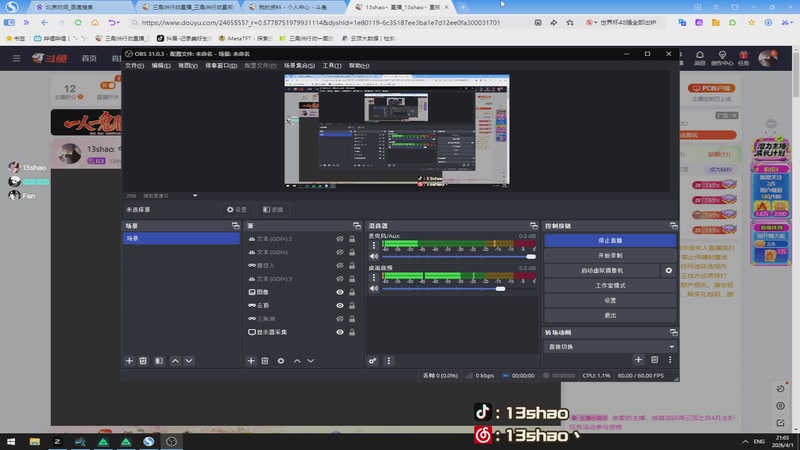Open 桌面音频 channel three-dot options

(373, 277)
